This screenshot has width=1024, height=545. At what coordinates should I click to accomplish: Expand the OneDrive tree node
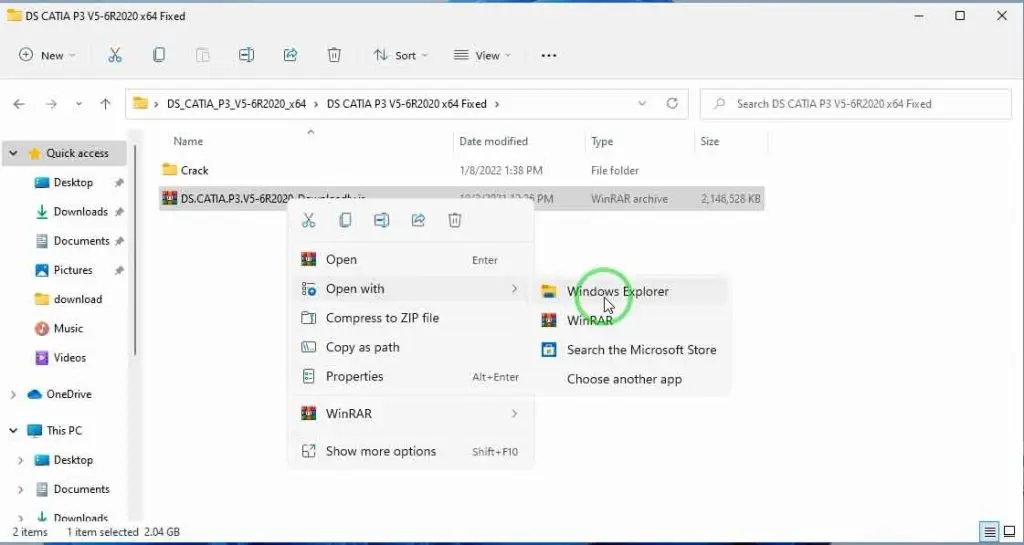click(x=13, y=395)
